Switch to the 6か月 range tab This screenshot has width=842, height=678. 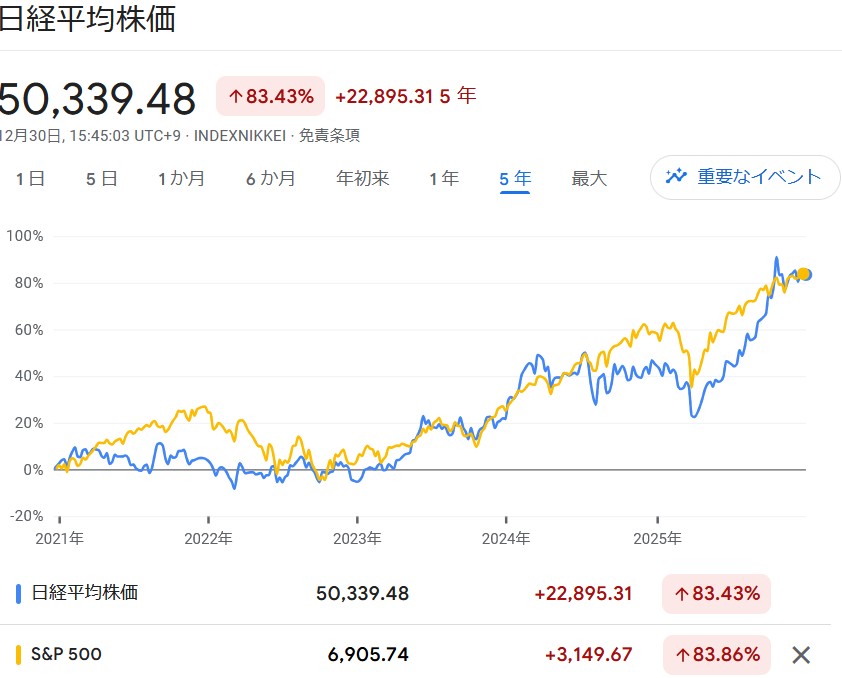click(271, 179)
